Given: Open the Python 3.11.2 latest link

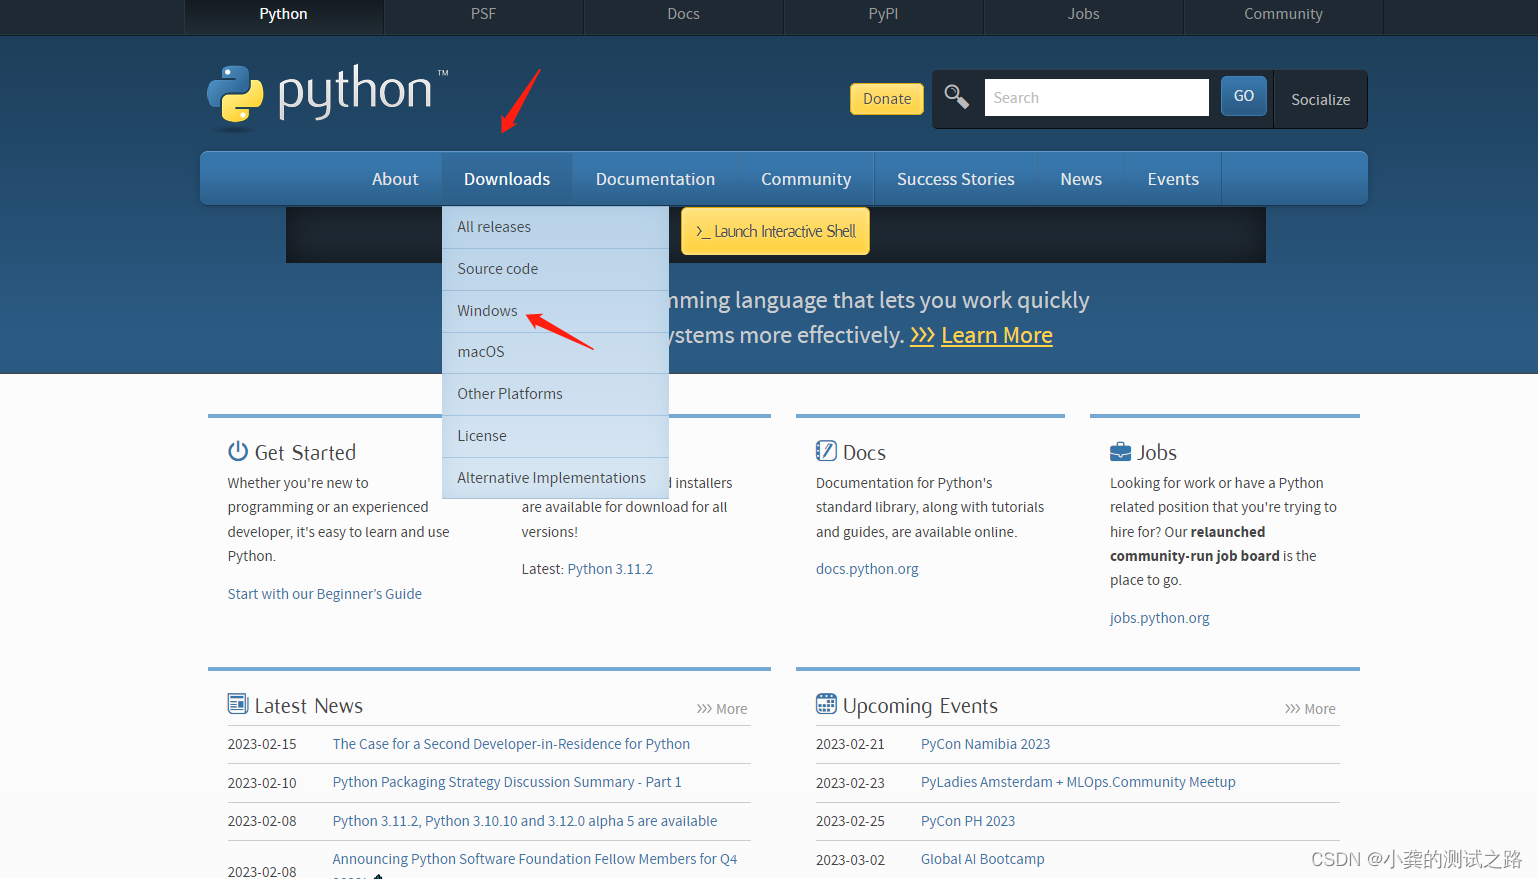Looking at the screenshot, I should pyautogui.click(x=610, y=569).
